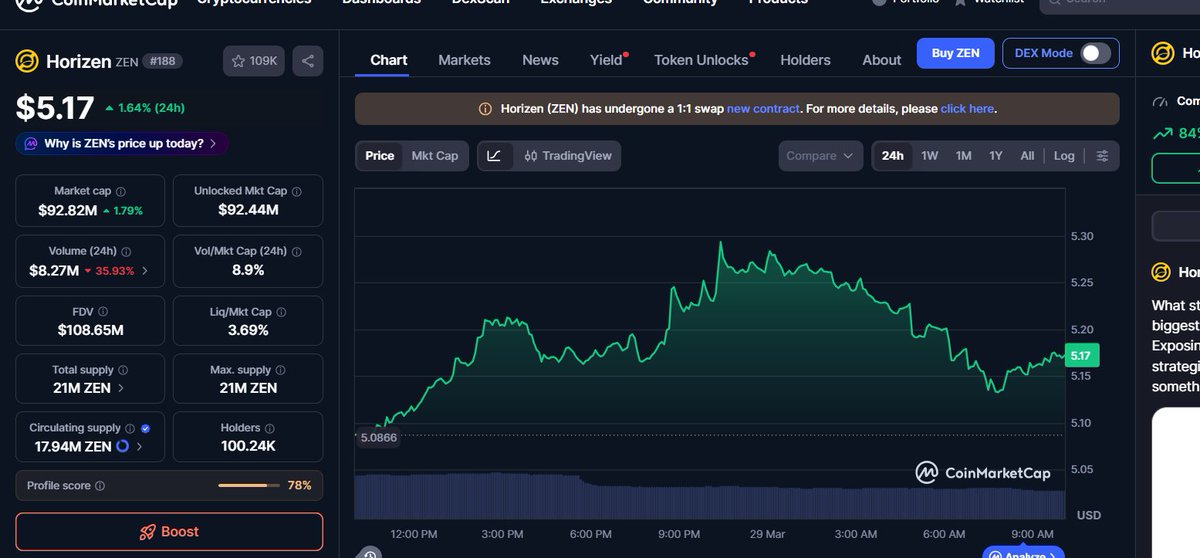
Task: Open the Markets tab
Action: click(x=465, y=60)
